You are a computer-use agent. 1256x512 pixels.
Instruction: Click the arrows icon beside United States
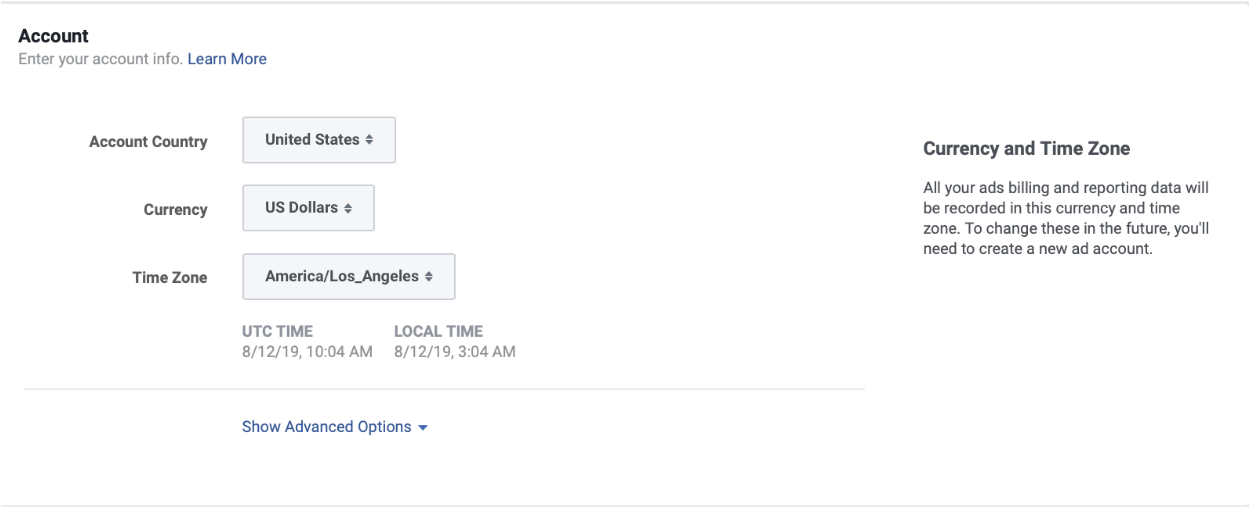click(x=369, y=140)
